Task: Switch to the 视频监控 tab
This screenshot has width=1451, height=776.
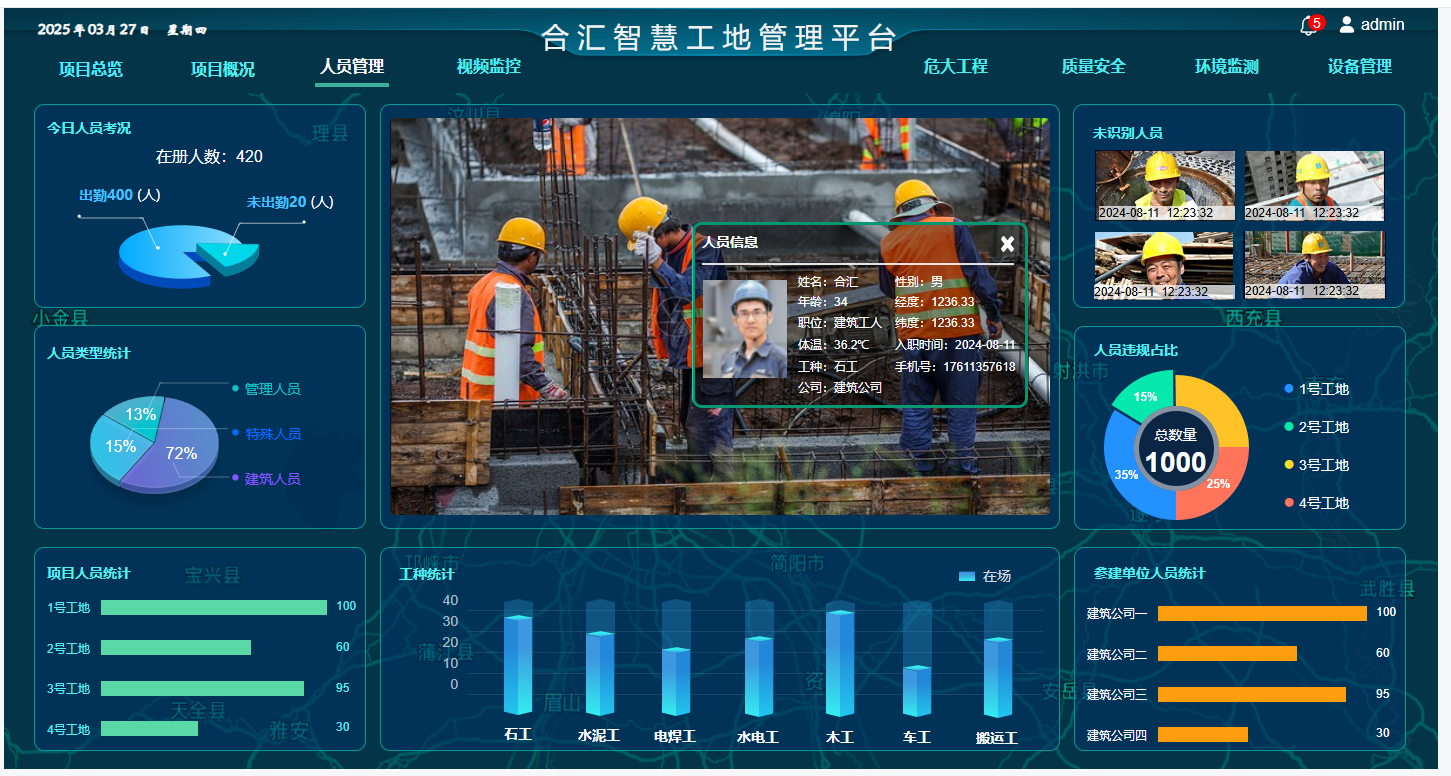Action: coord(488,67)
